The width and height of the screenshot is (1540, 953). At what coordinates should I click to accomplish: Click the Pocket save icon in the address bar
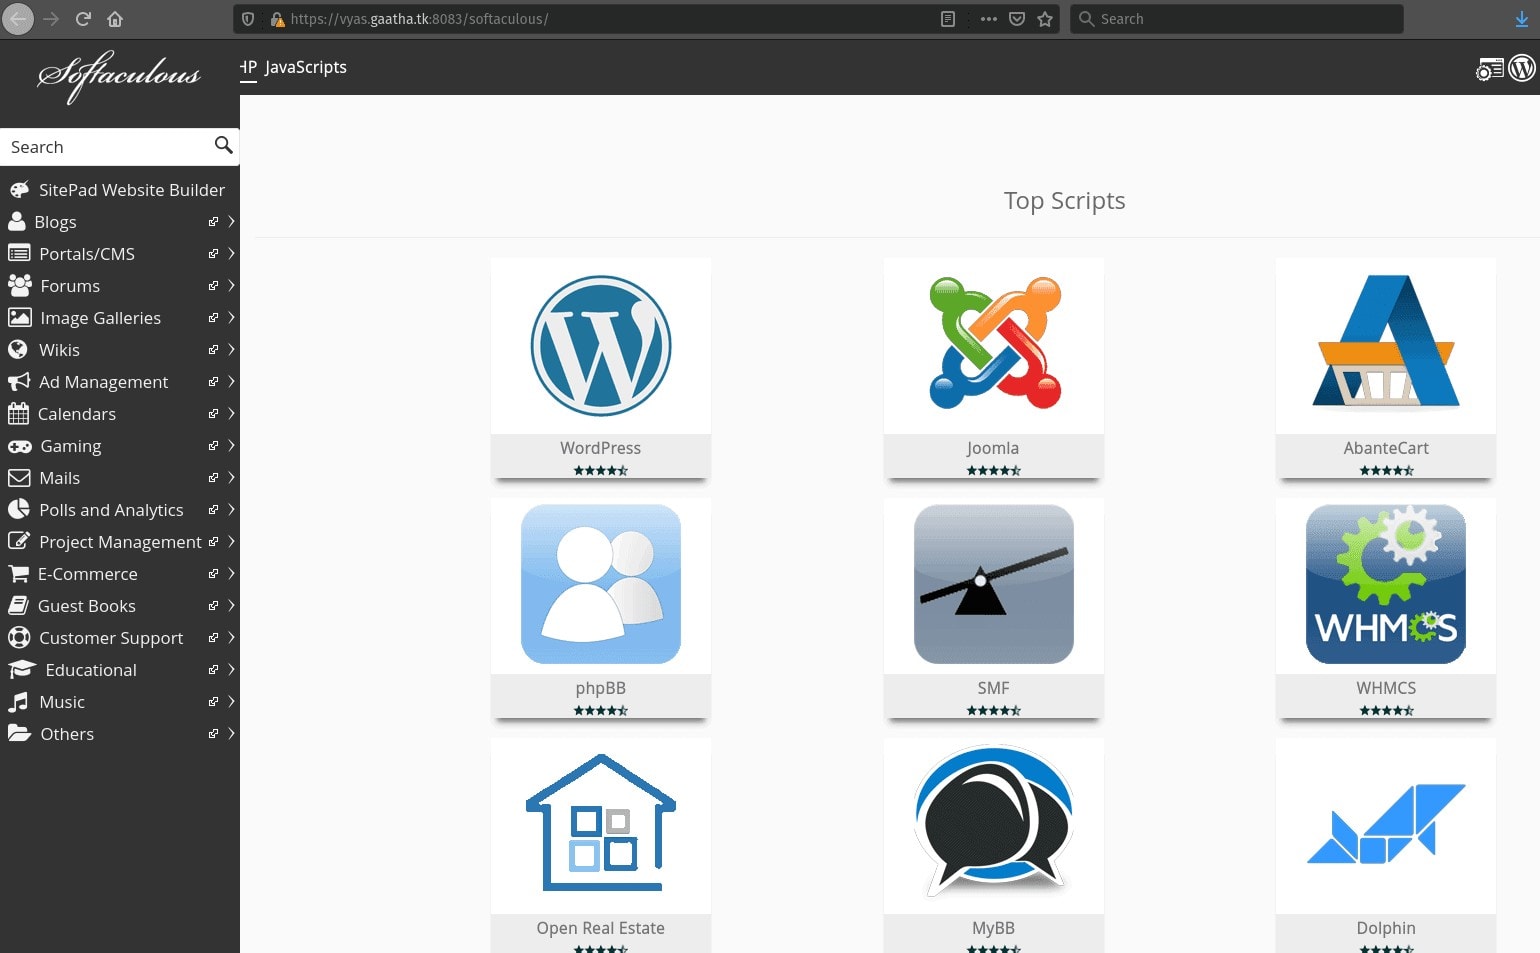point(1017,19)
